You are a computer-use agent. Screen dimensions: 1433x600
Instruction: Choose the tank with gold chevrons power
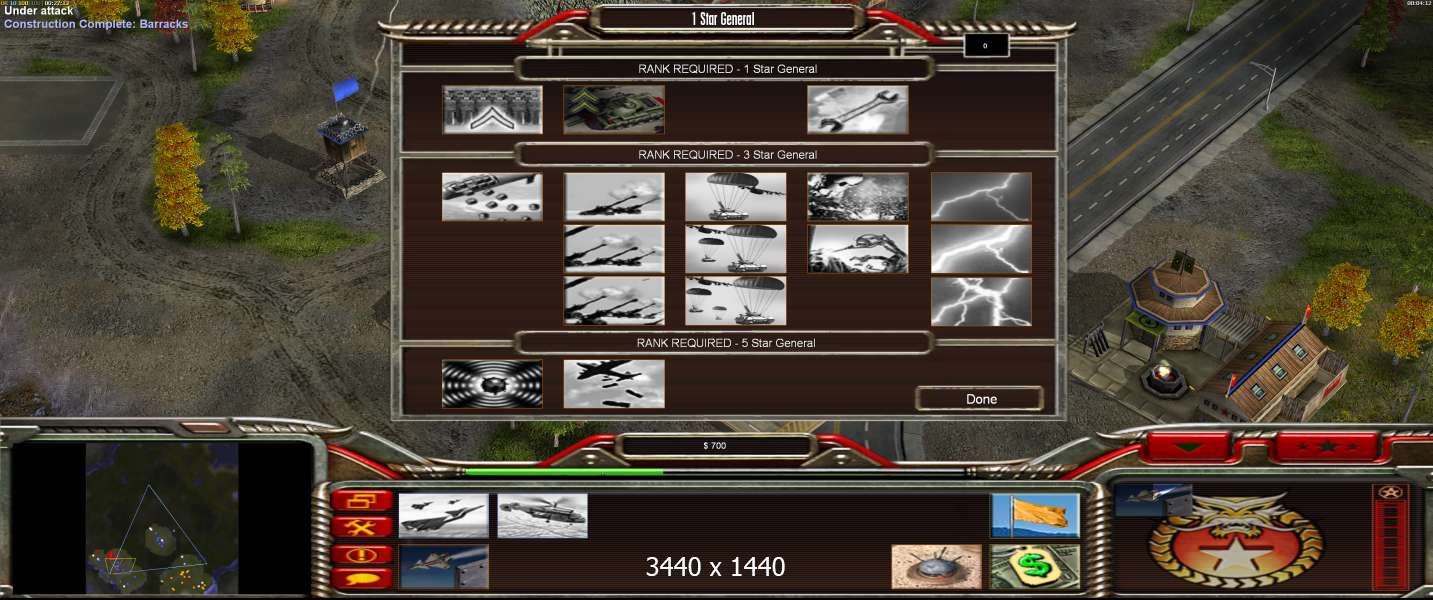pyautogui.click(x=614, y=110)
